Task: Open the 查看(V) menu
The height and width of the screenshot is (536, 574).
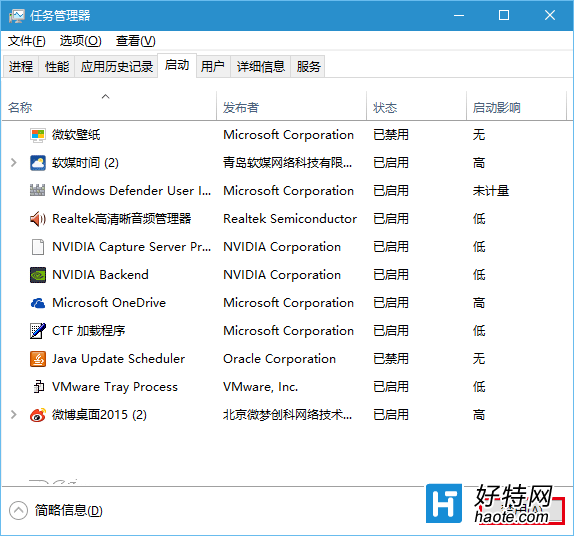Action: [x=135, y=41]
